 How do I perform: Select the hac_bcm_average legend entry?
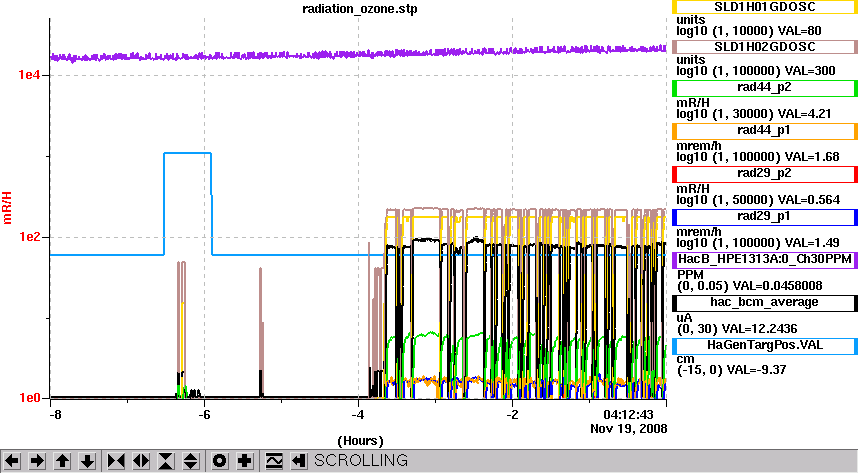[764, 303]
